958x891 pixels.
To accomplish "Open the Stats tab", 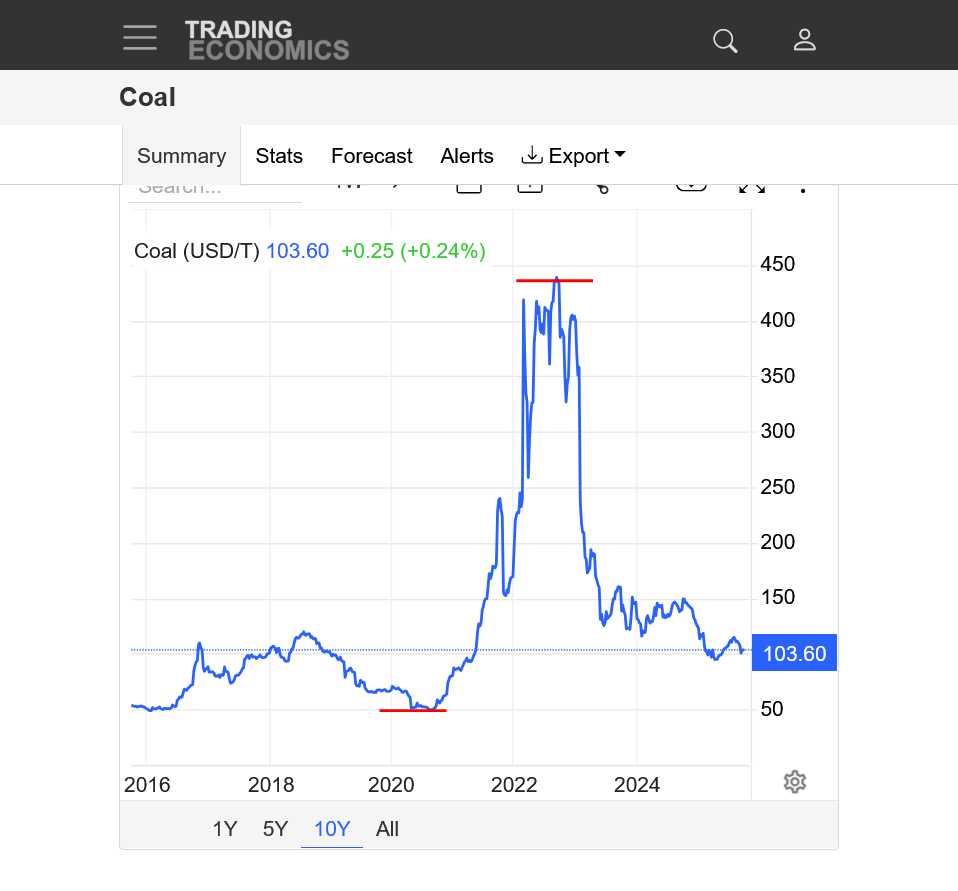I will click(x=279, y=156).
